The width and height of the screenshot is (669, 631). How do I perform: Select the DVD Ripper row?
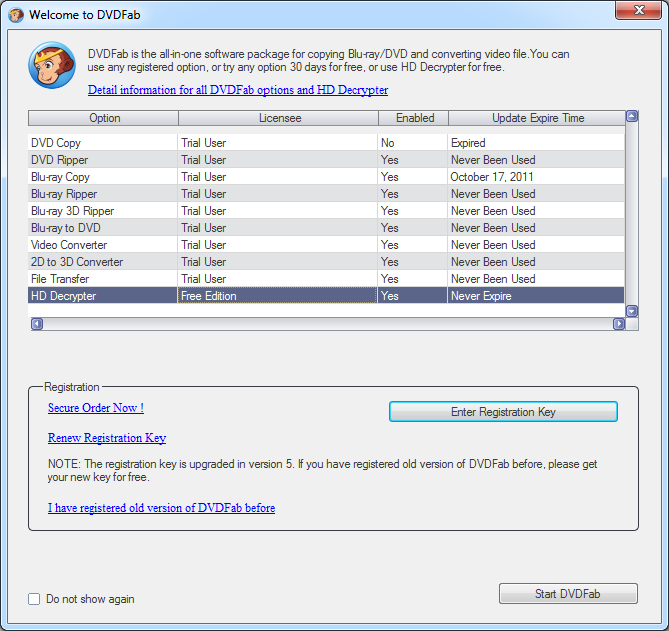point(326,160)
